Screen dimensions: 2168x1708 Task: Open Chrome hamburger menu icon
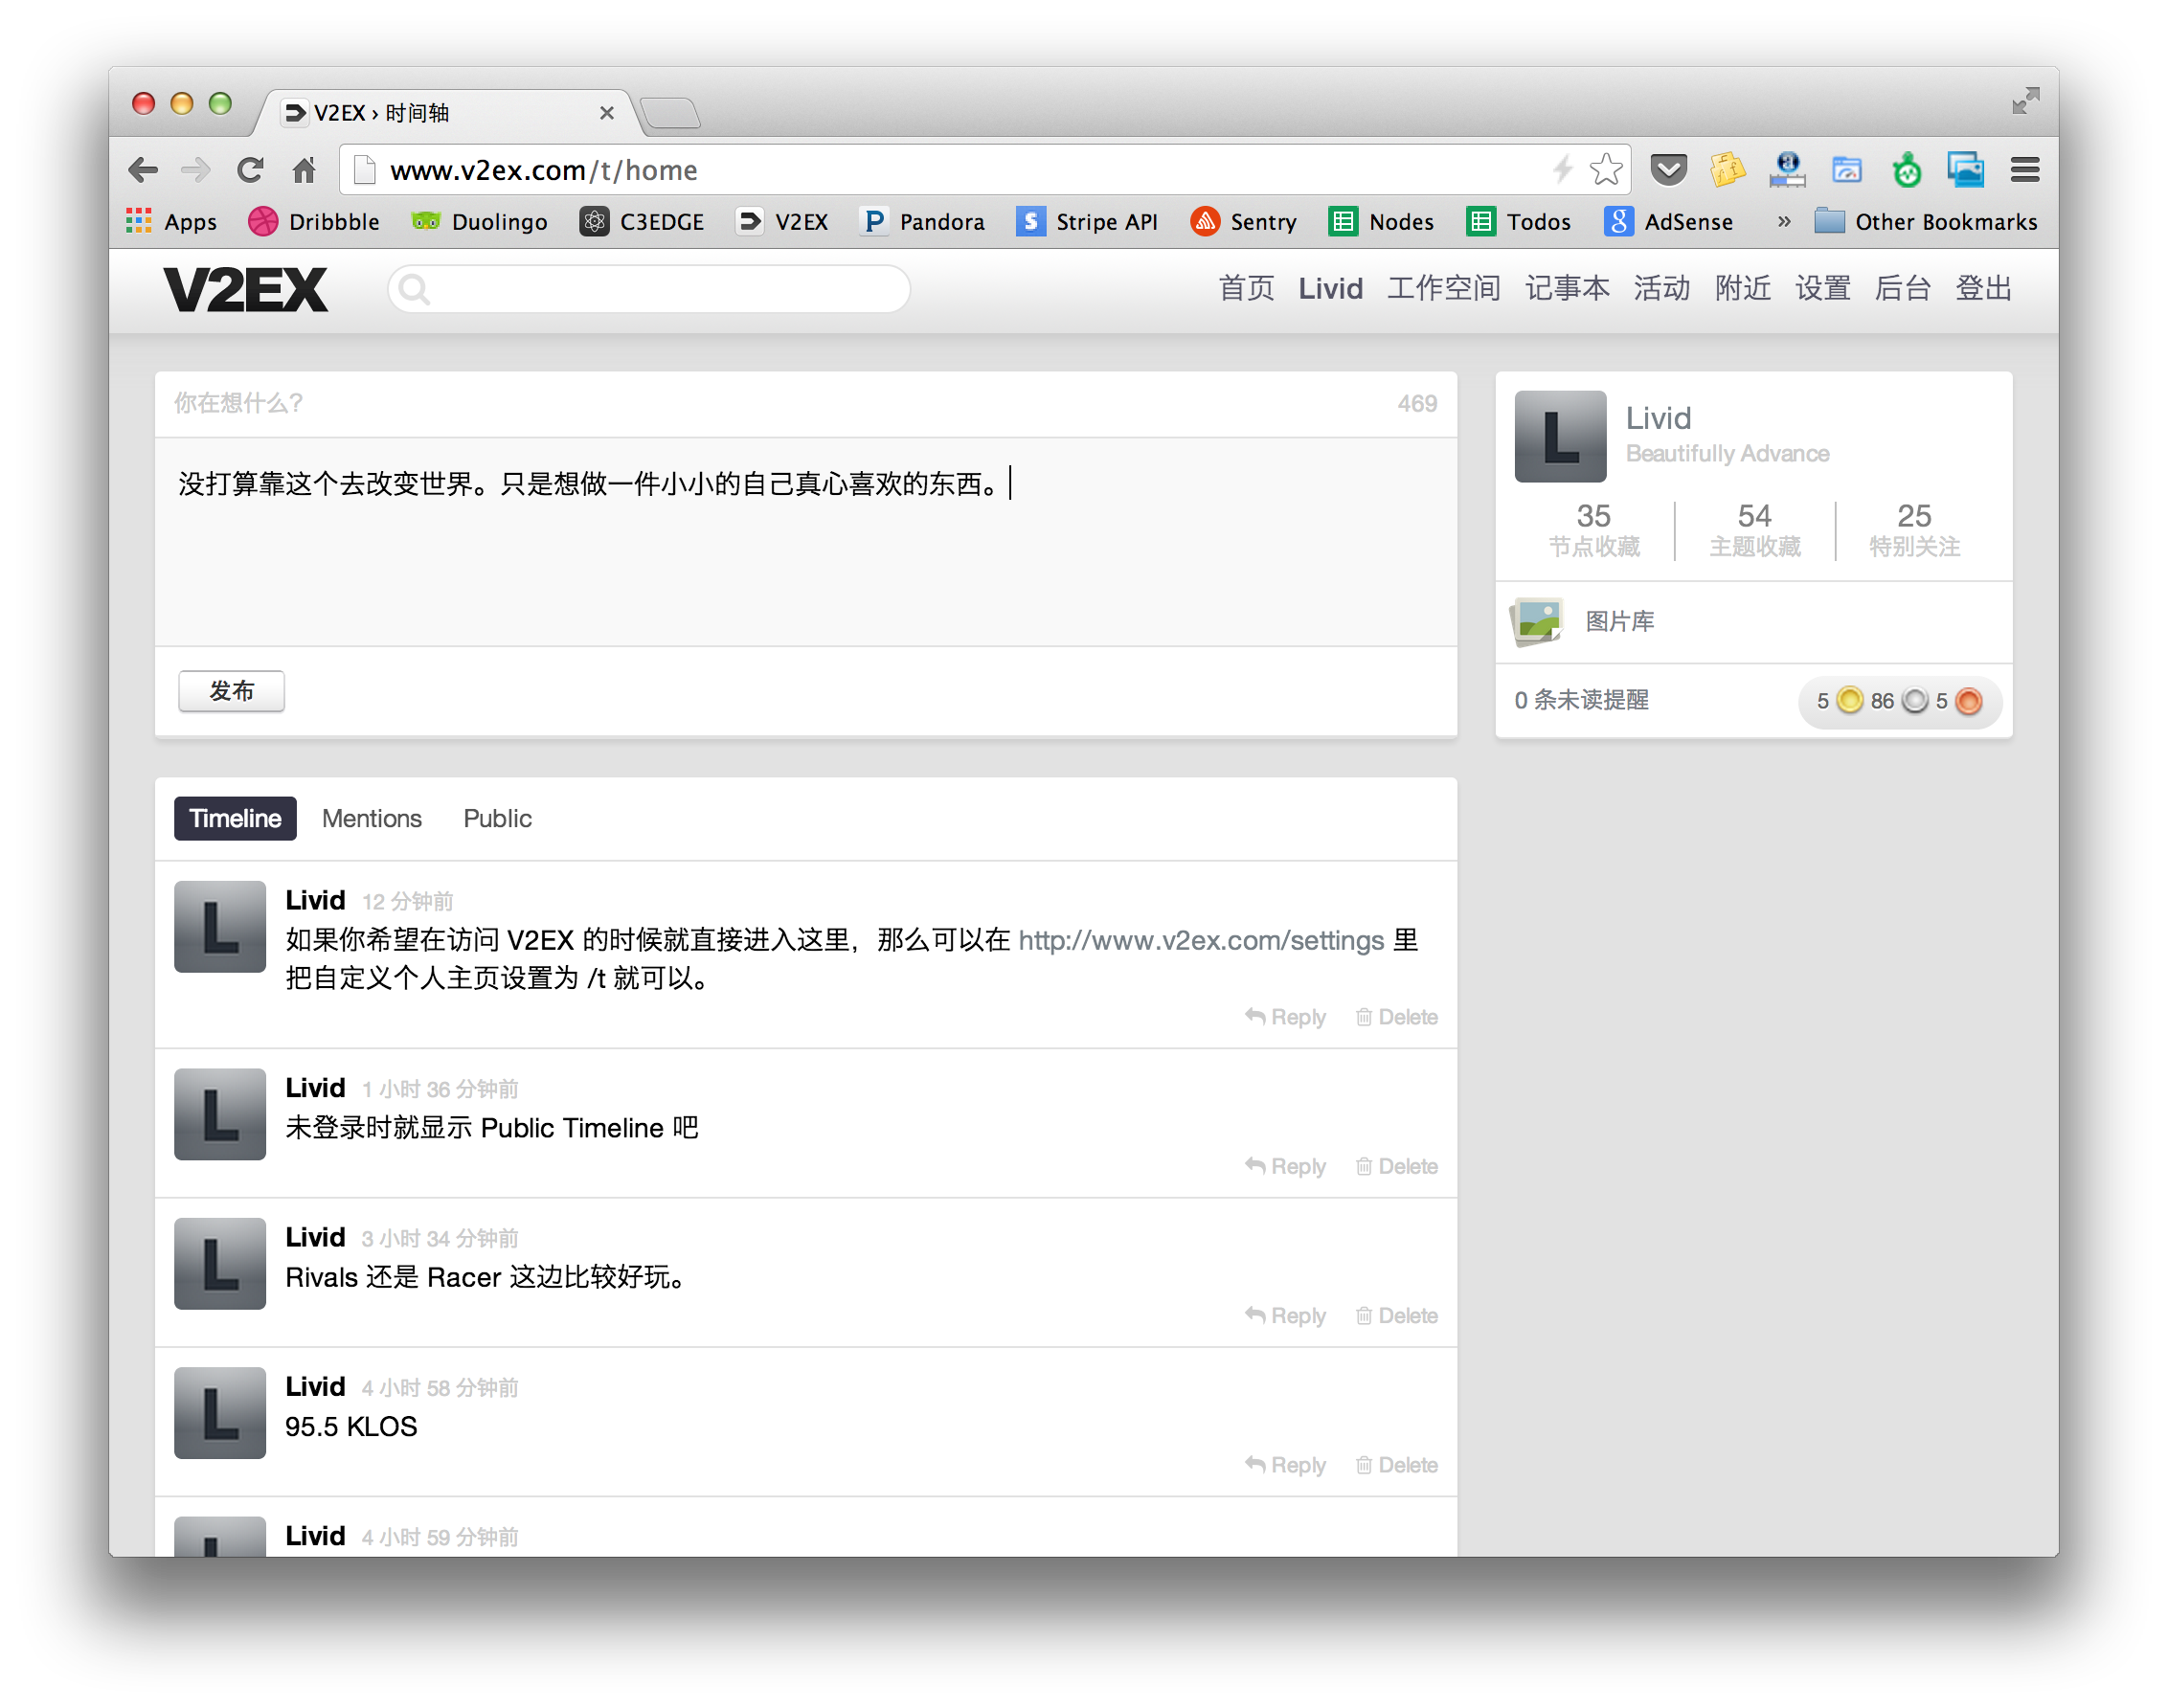coord(2025,170)
